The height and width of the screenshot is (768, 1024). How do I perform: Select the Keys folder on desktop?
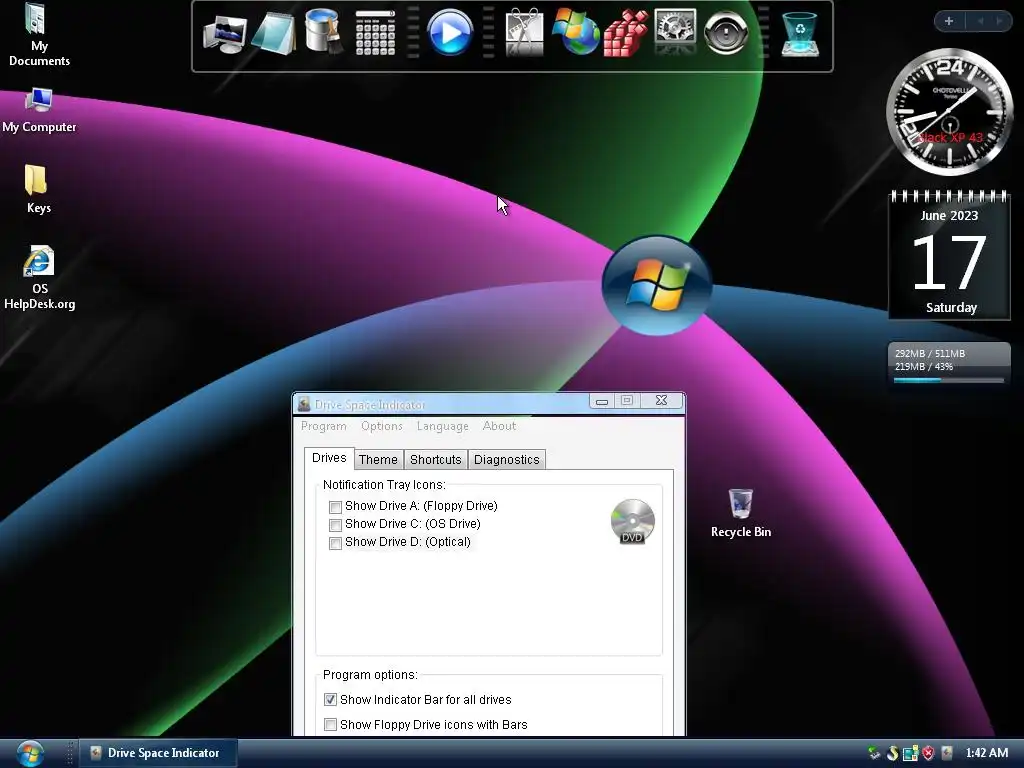pos(37,189)
